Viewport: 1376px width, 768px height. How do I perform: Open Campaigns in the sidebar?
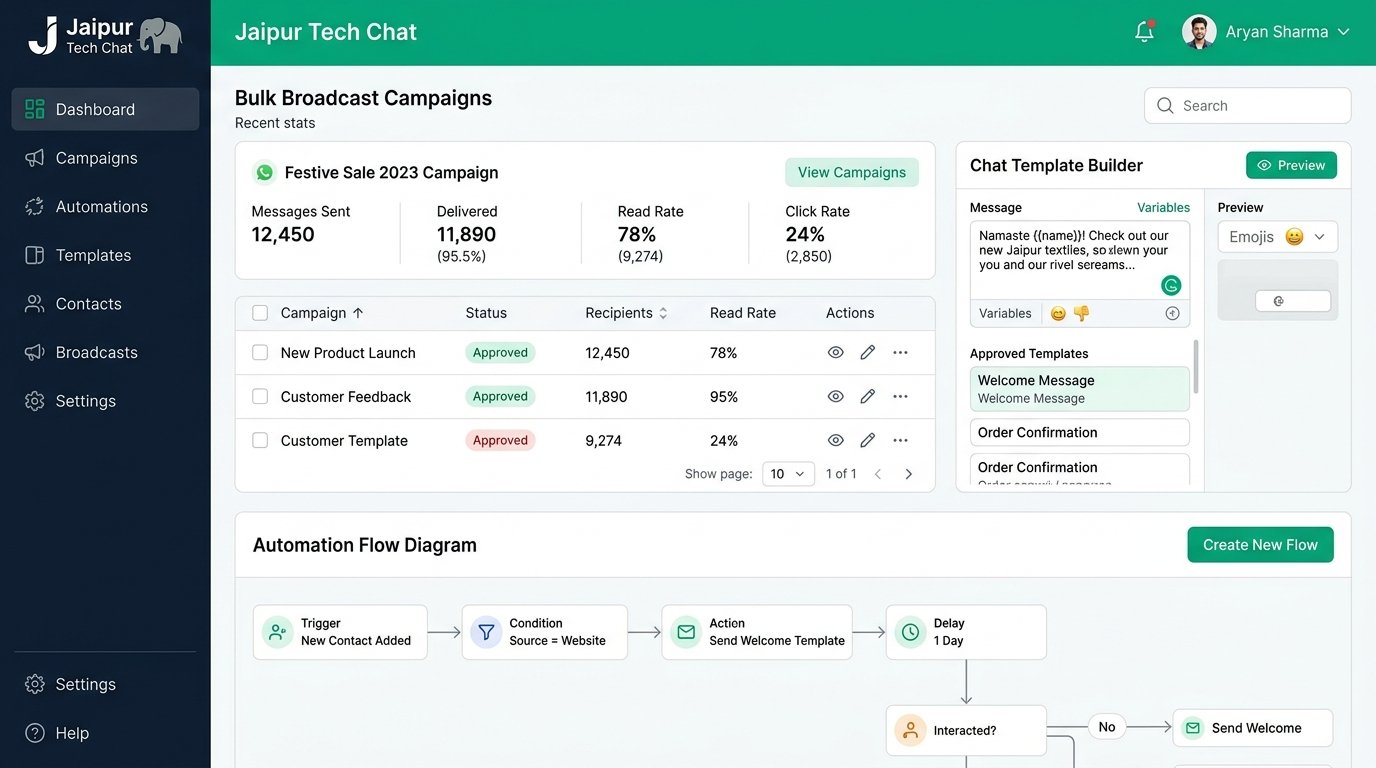click(105, 158)
